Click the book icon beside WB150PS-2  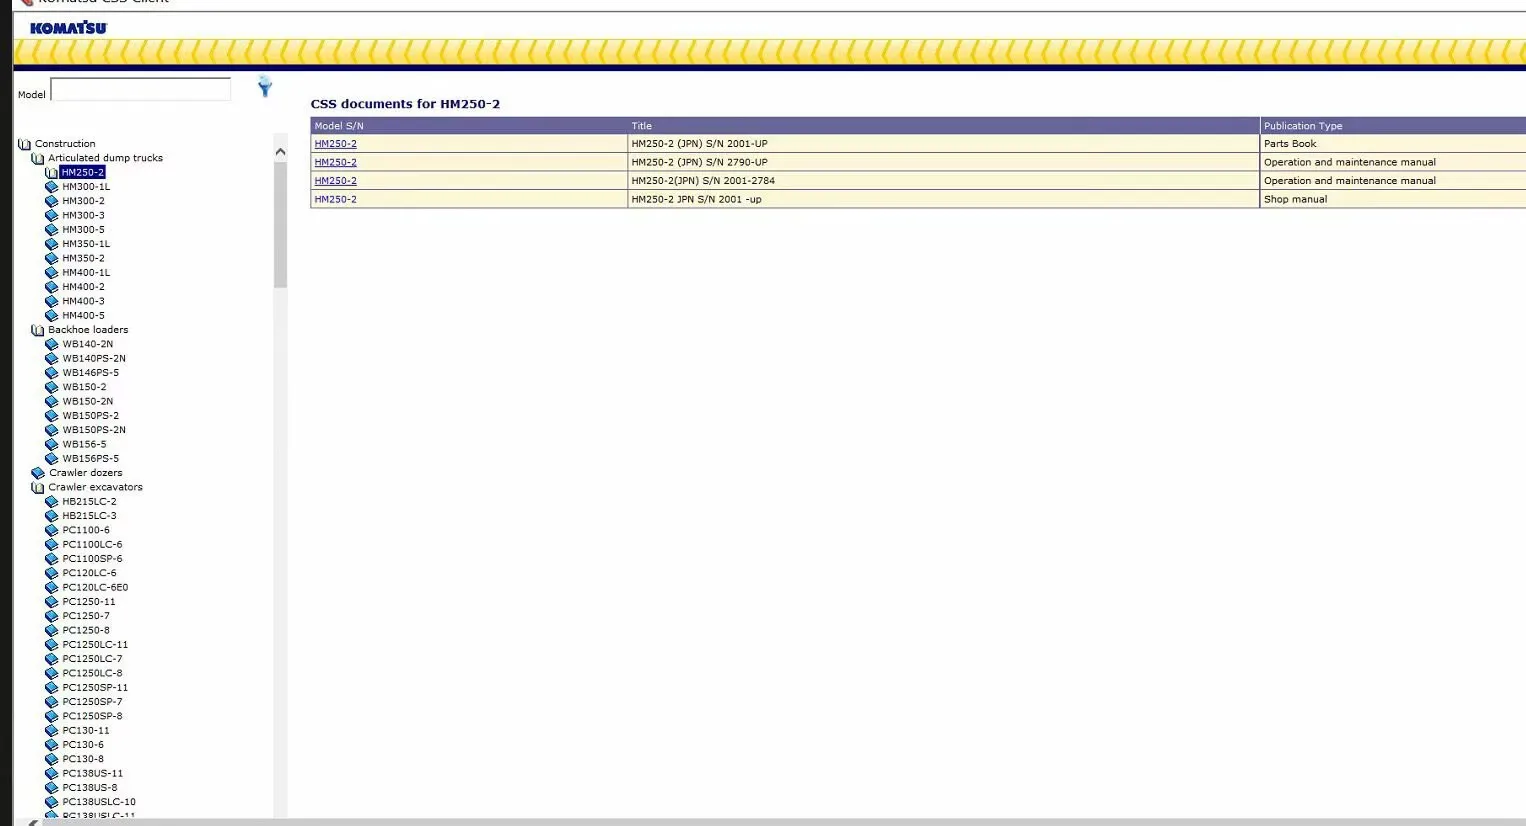click(x=52, y=416)
